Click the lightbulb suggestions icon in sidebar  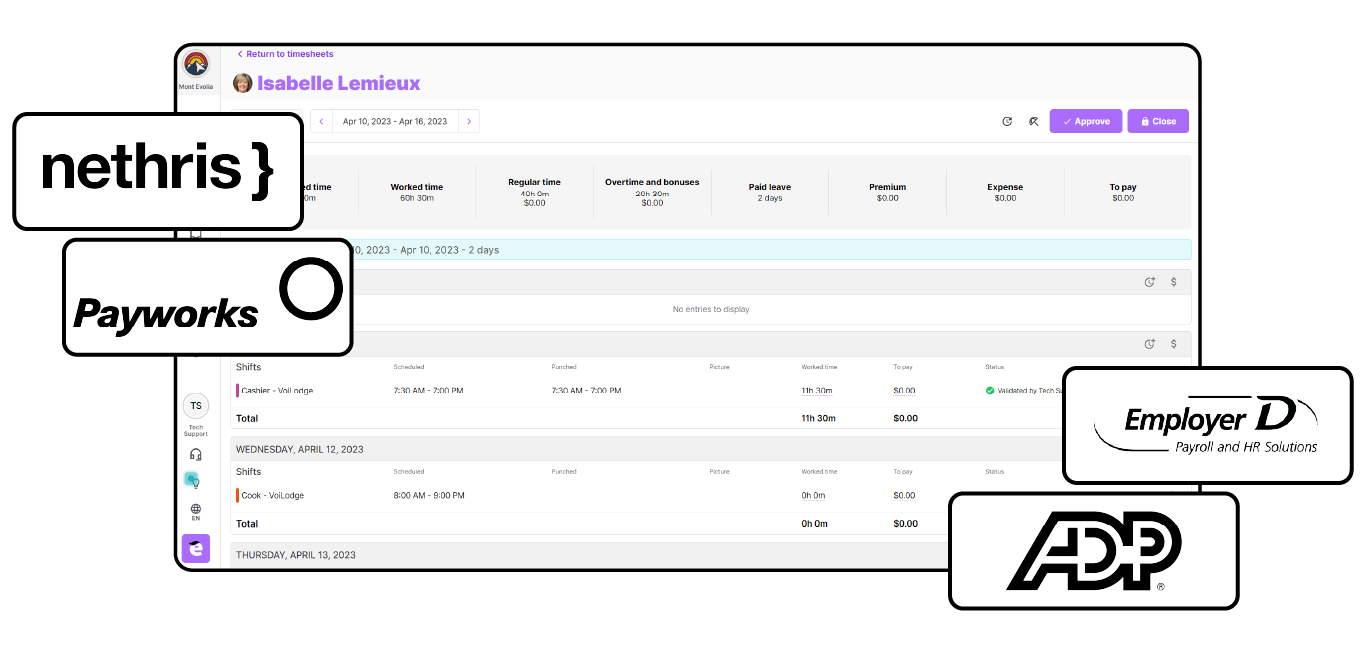tap(192, 480)
